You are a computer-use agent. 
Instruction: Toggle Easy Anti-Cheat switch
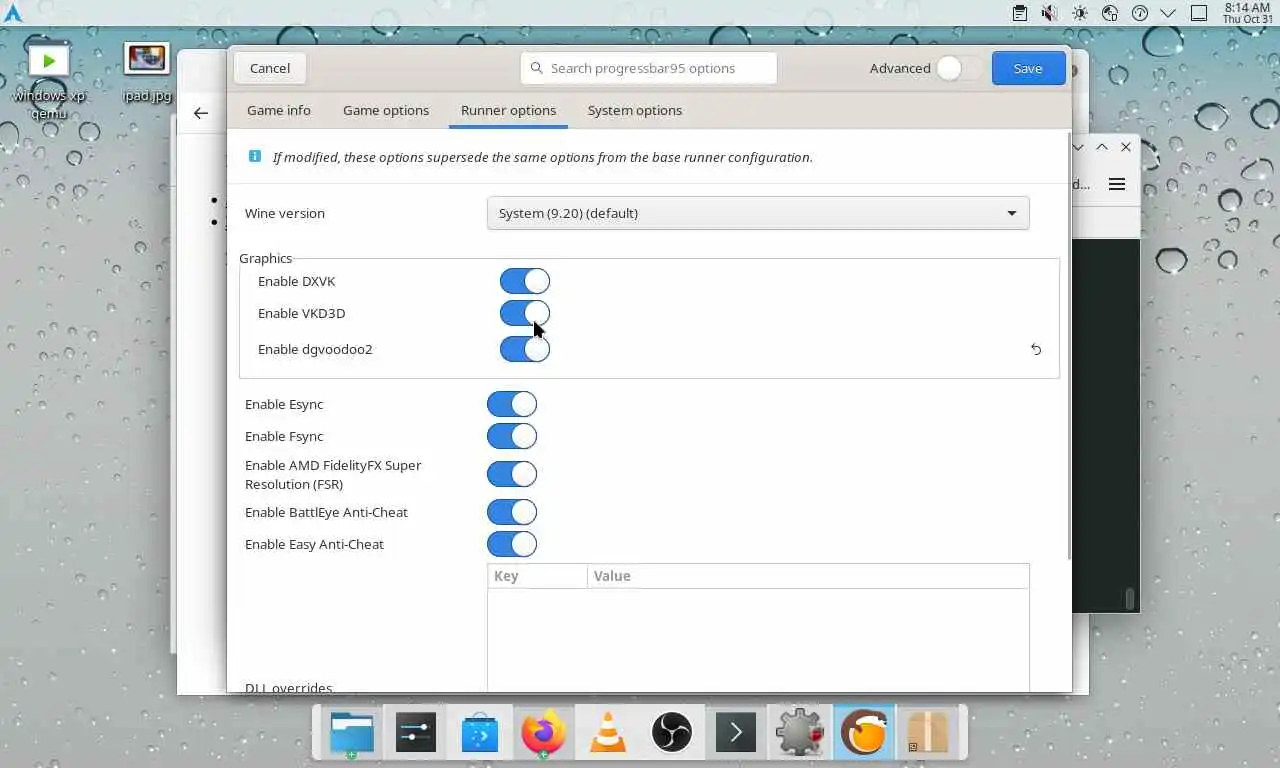512,544
